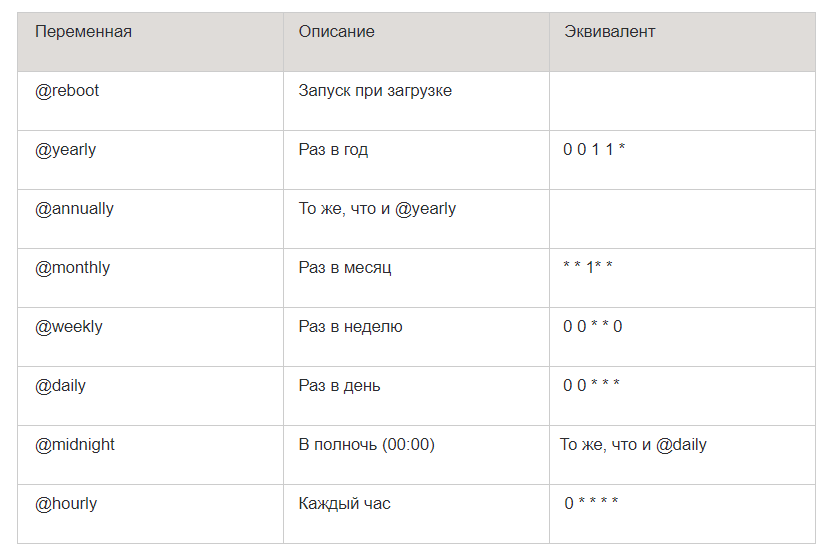
Task: Click the '0 0 1 1 *' equivalent
Action: 594,150
